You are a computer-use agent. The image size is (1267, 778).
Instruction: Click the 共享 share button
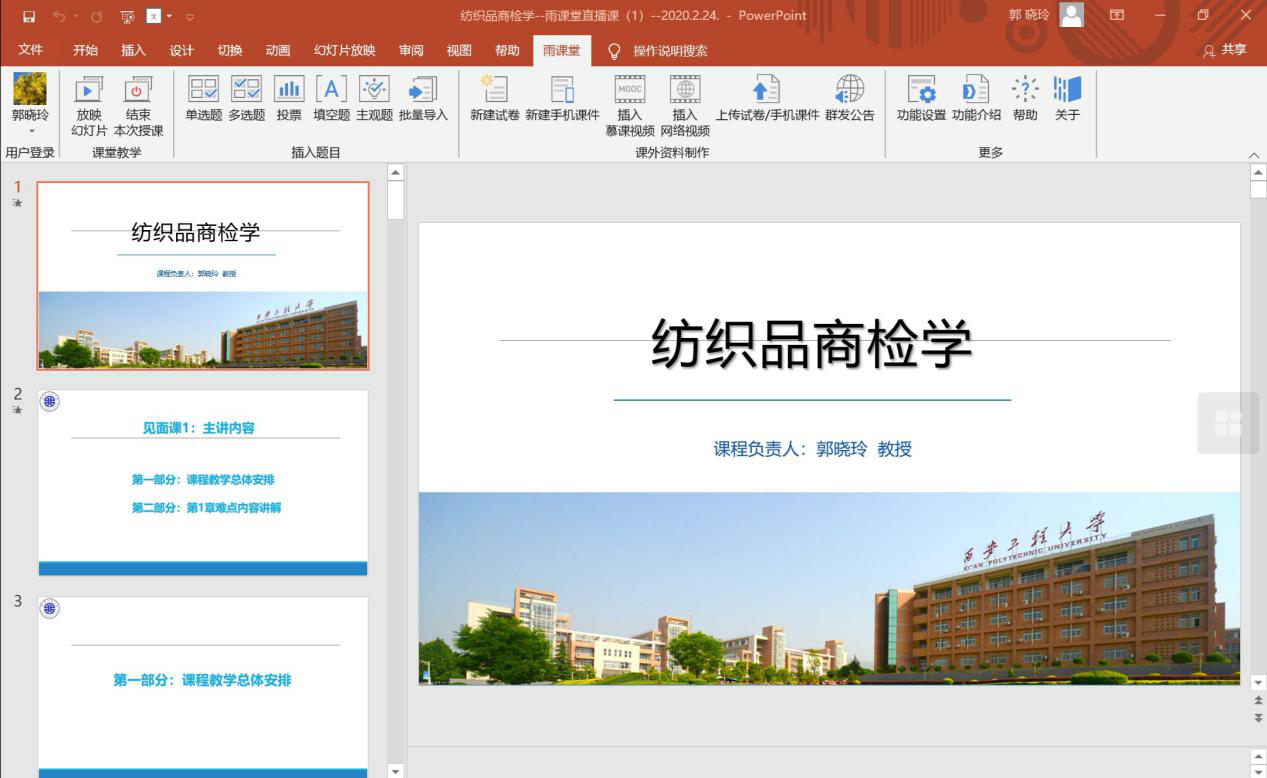pos(1225,50)
